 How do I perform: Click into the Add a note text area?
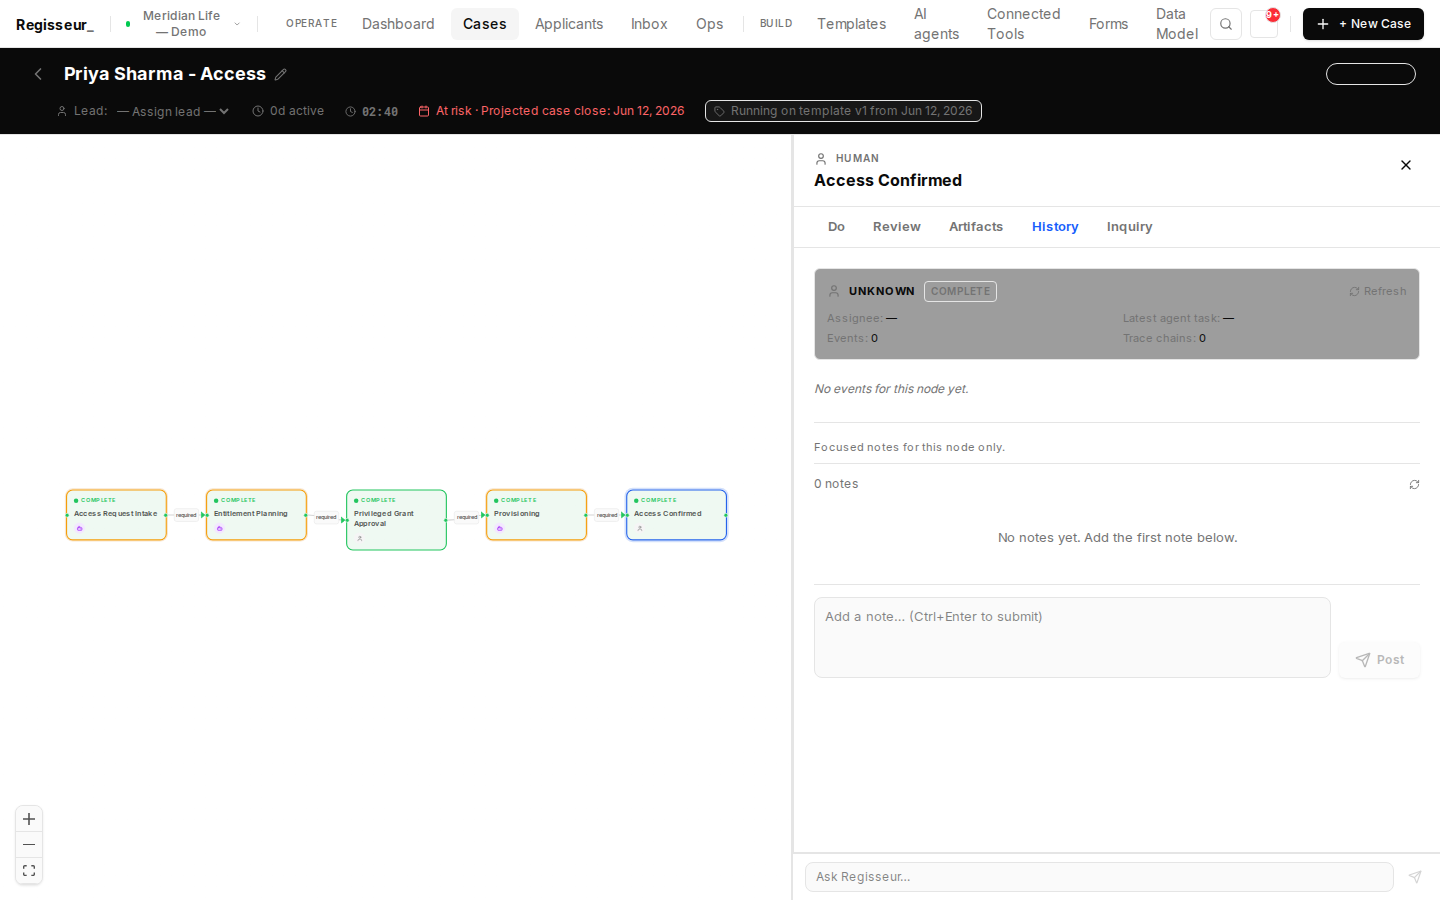[x=1072, y=637]
